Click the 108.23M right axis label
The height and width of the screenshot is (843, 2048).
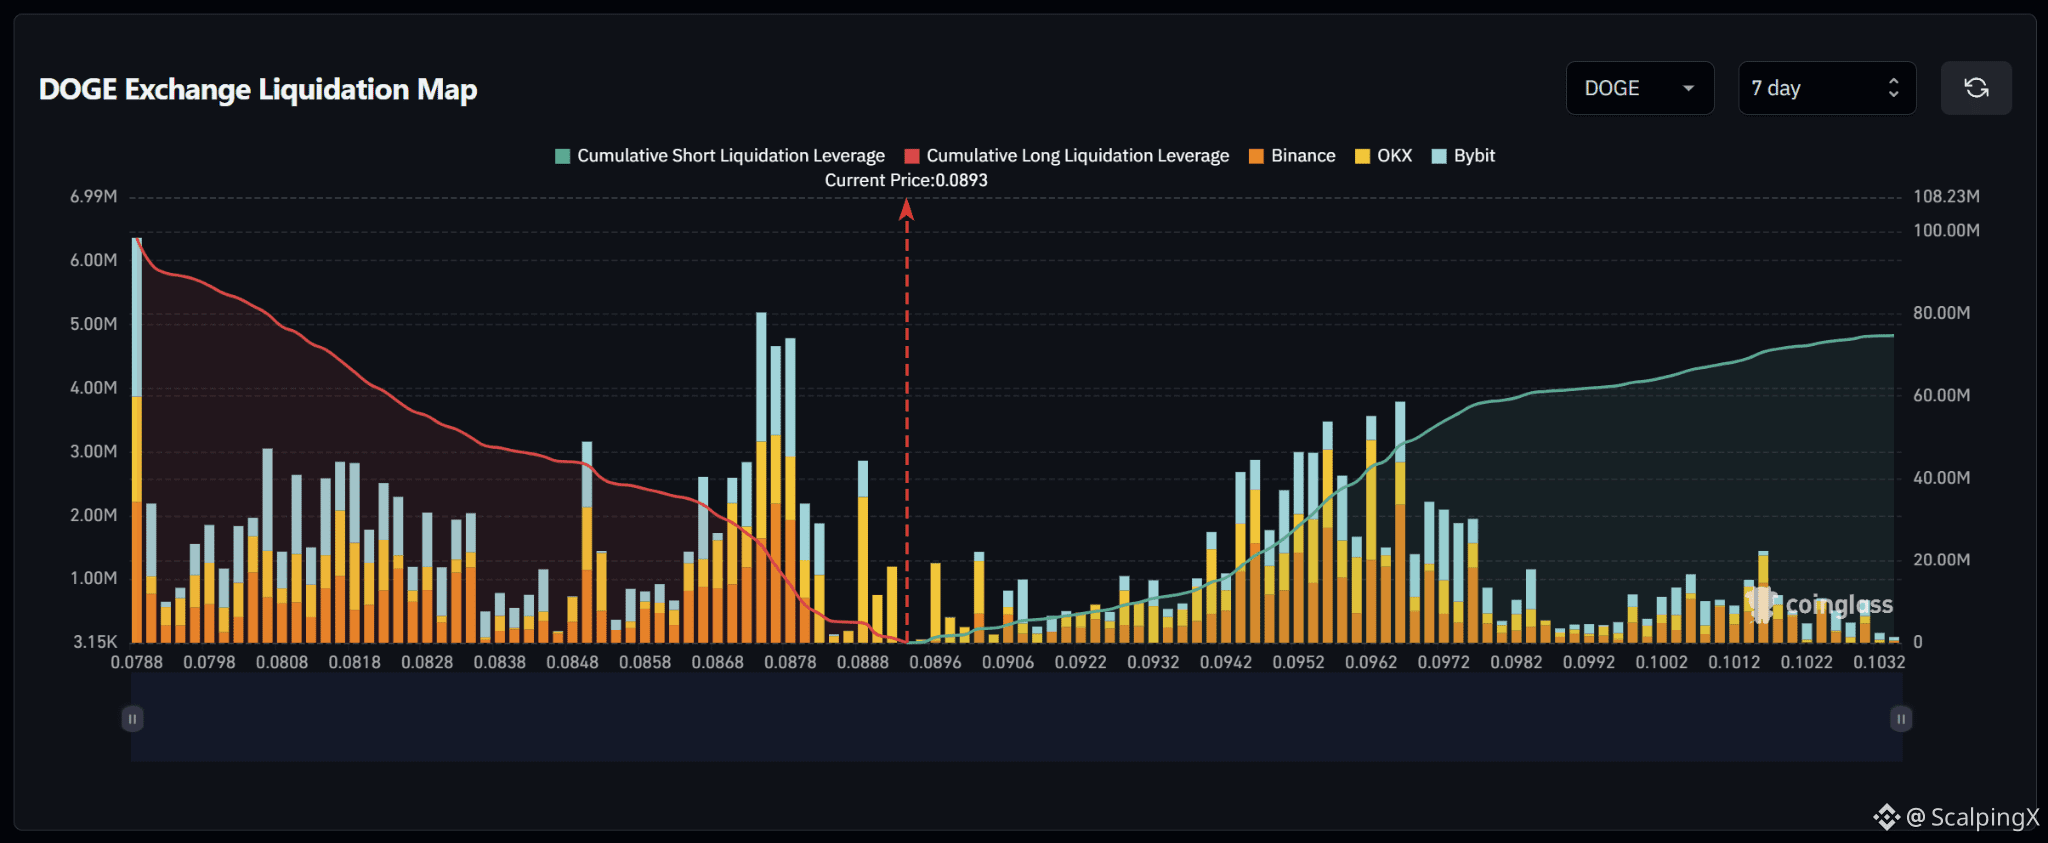click(1947, 197)
